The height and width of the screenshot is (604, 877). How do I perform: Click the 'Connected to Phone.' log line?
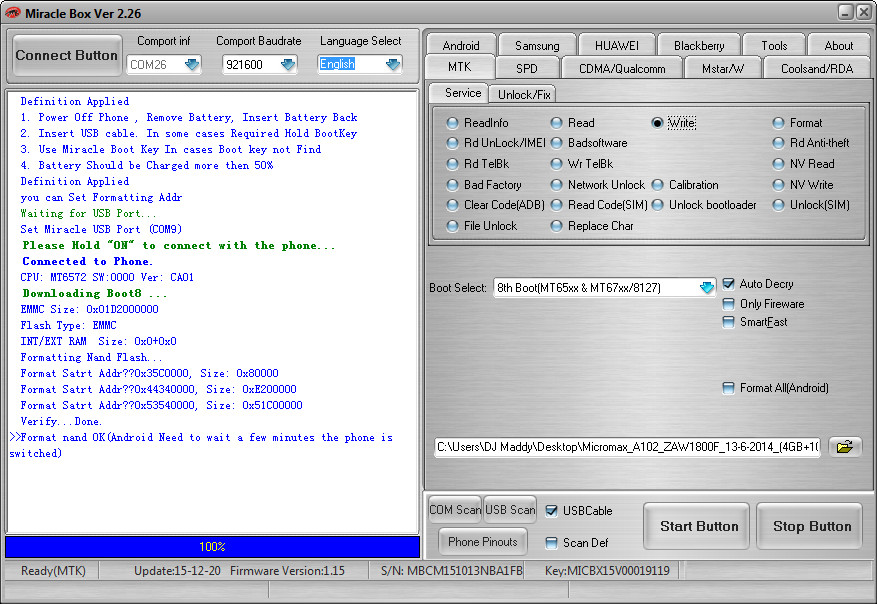tap(87, 261)
